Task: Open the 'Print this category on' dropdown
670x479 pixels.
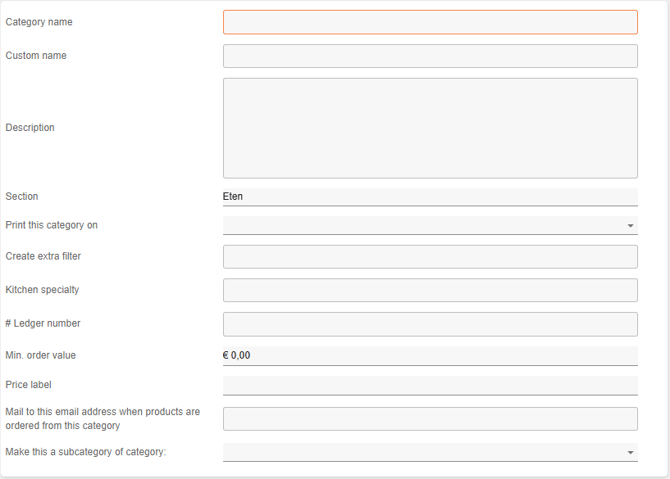Action: tap(430, 226)
